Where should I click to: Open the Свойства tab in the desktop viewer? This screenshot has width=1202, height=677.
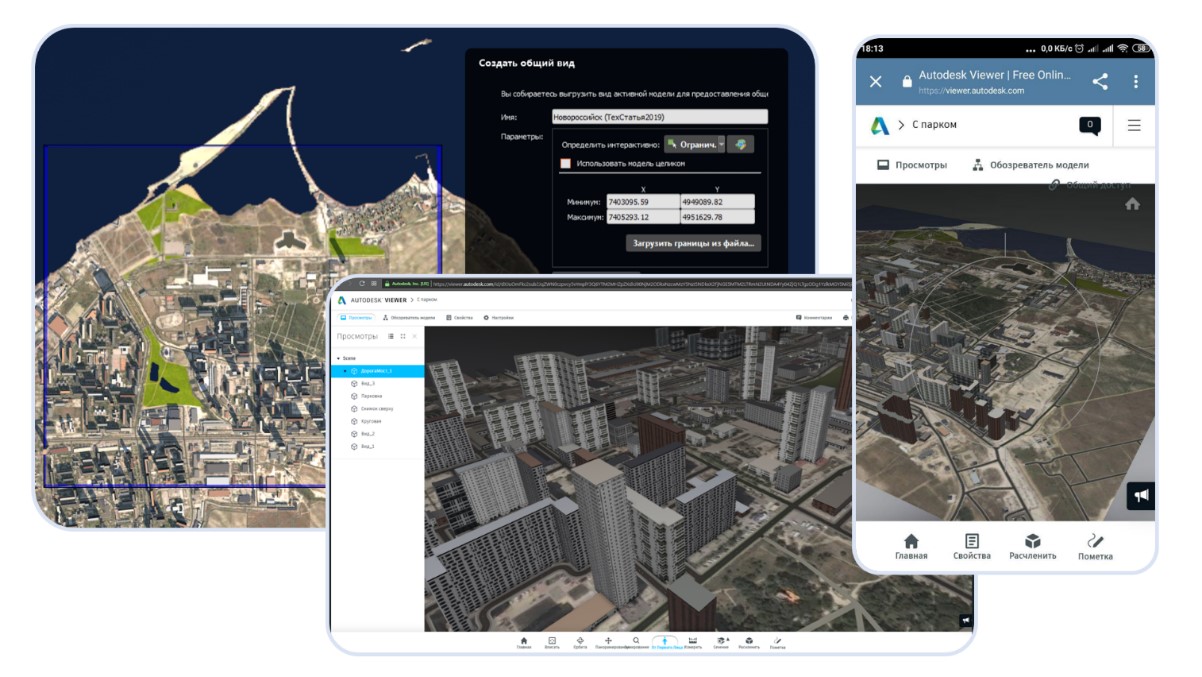pos(460,317)
